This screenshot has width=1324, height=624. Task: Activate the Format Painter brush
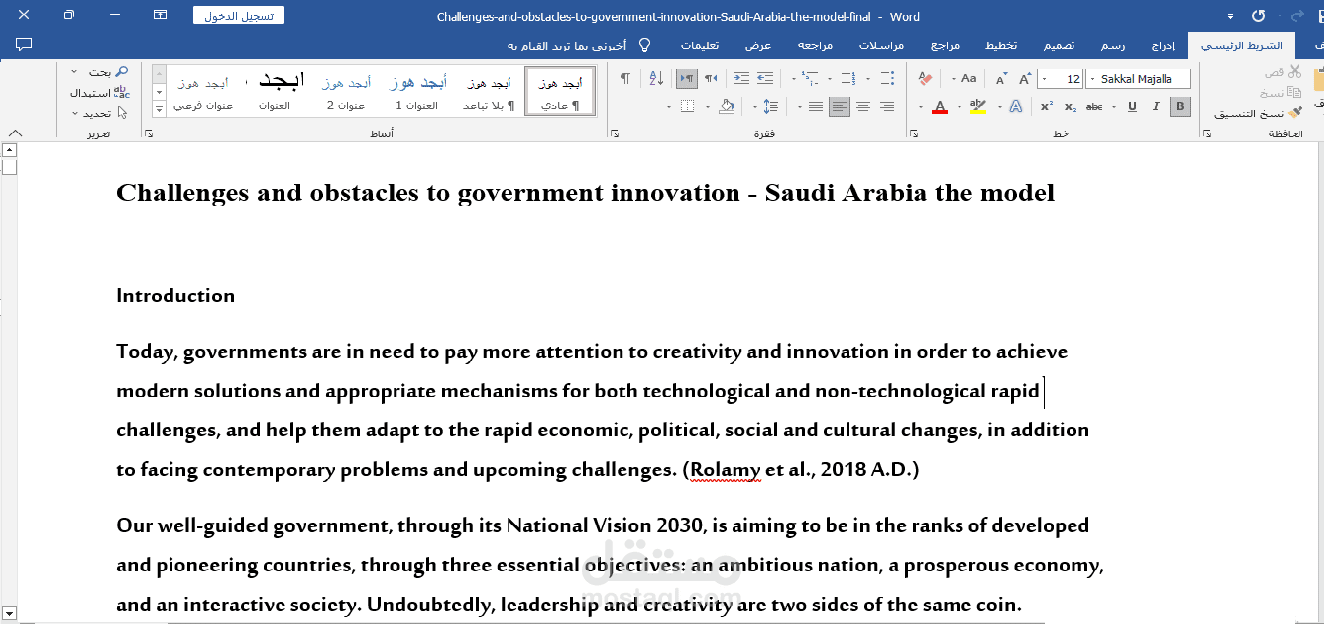(1296, 113)
